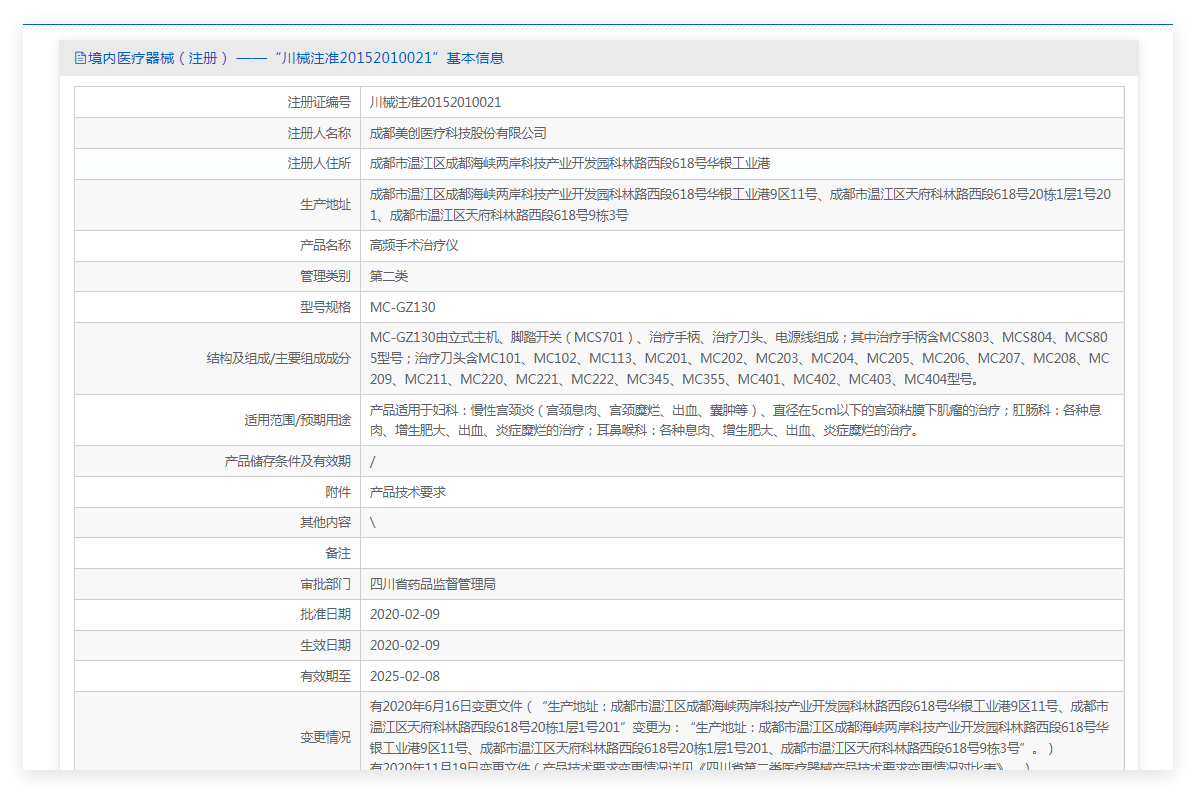Select the 审批部门 label
The height and width of the screenshot is (793, 1196).
point(326,584)
